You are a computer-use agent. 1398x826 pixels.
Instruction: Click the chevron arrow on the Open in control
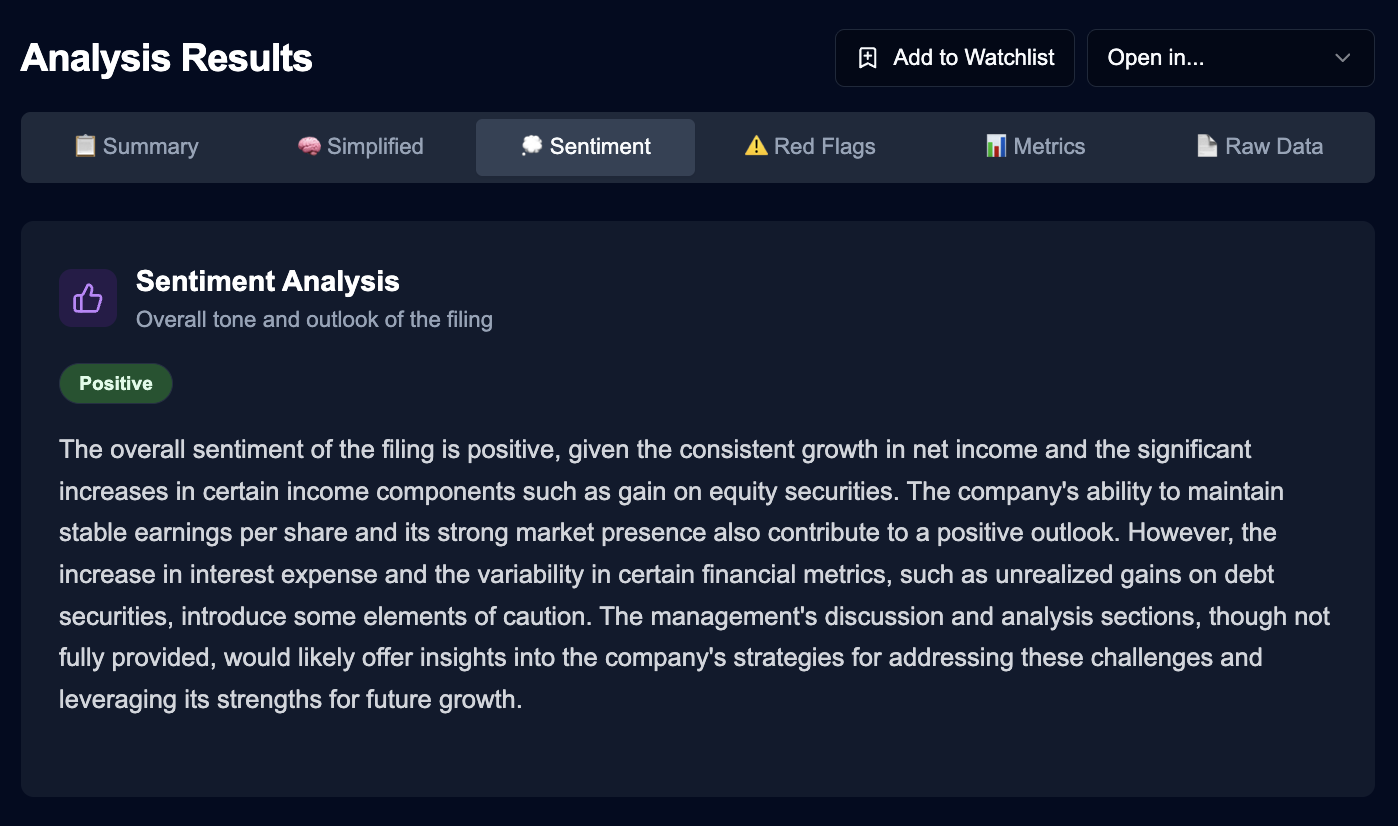pos(1343,58)
